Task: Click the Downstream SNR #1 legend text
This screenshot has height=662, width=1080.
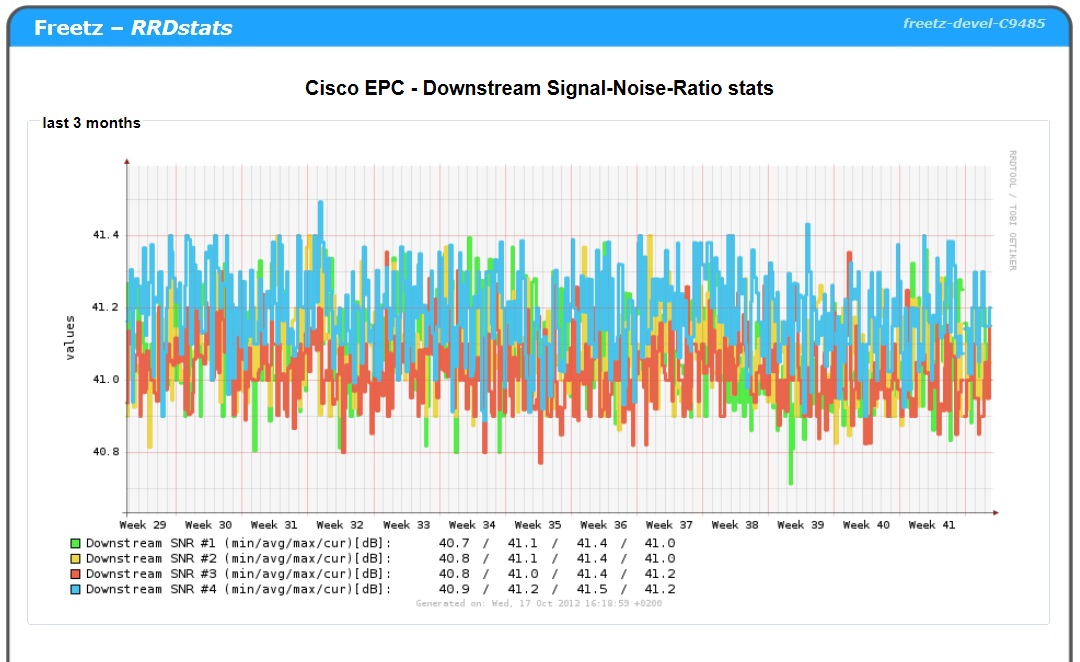Action: (x=238, y=543)
